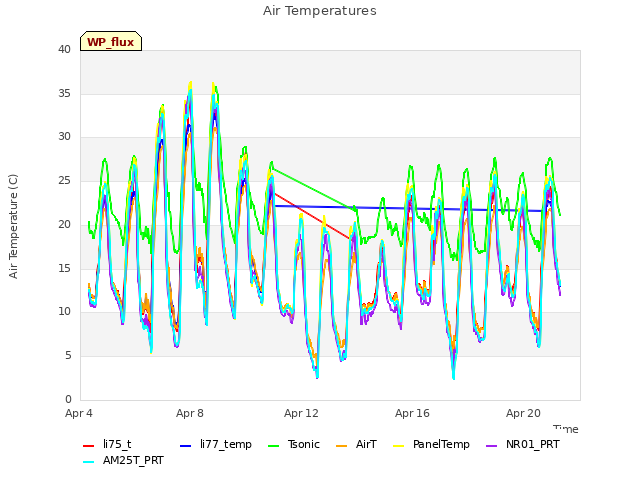Click the green Tsonic legend color marker
This screenshot has height=480, width=640.
coord(273,446)
